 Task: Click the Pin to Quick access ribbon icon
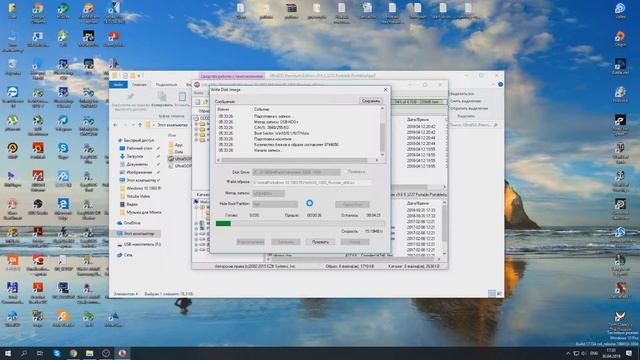pyautogui.click(x=131, y=97)
